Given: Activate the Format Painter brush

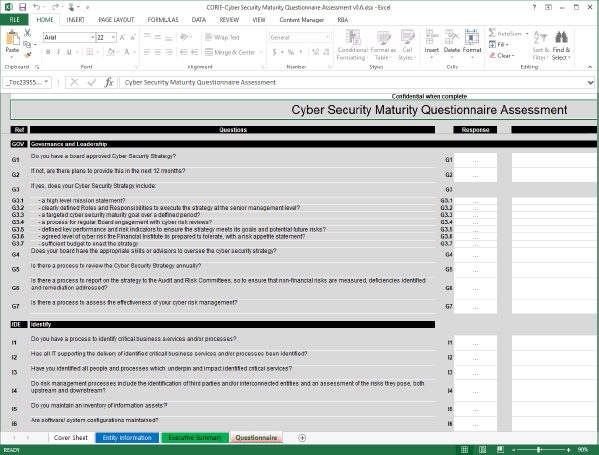Looking at the screenshot, I should pyautogui.click(x=28, y=55).
